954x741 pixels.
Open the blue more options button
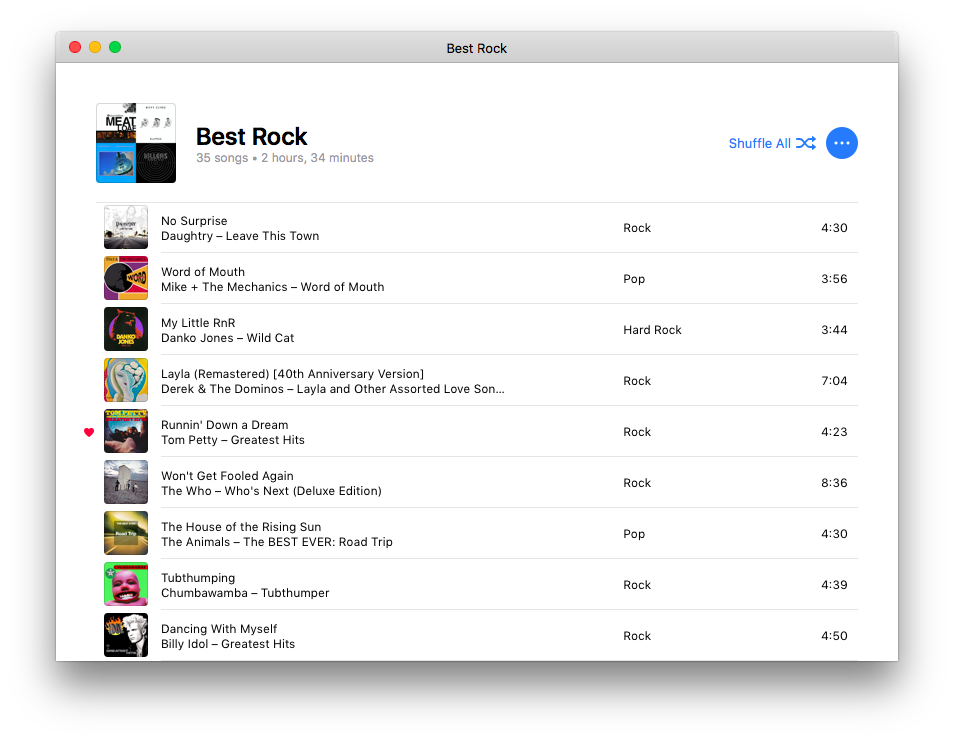pos(841,143)
